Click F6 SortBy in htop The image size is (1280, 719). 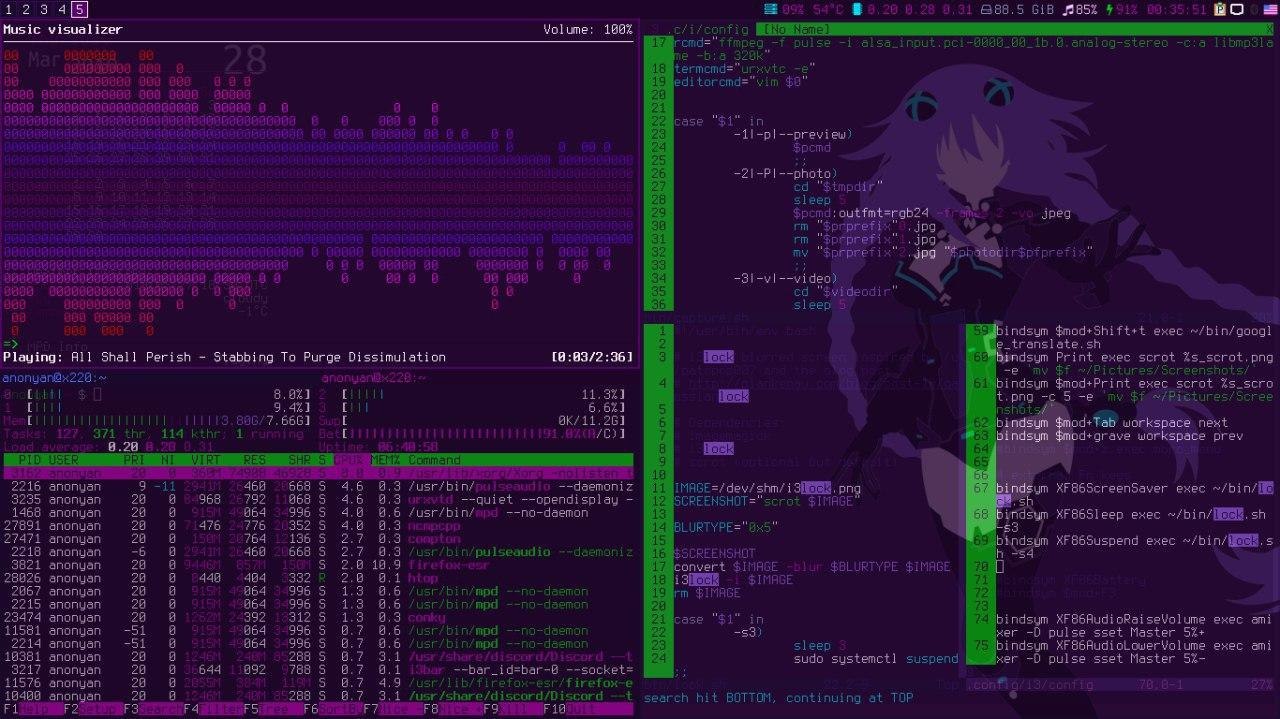332,709
